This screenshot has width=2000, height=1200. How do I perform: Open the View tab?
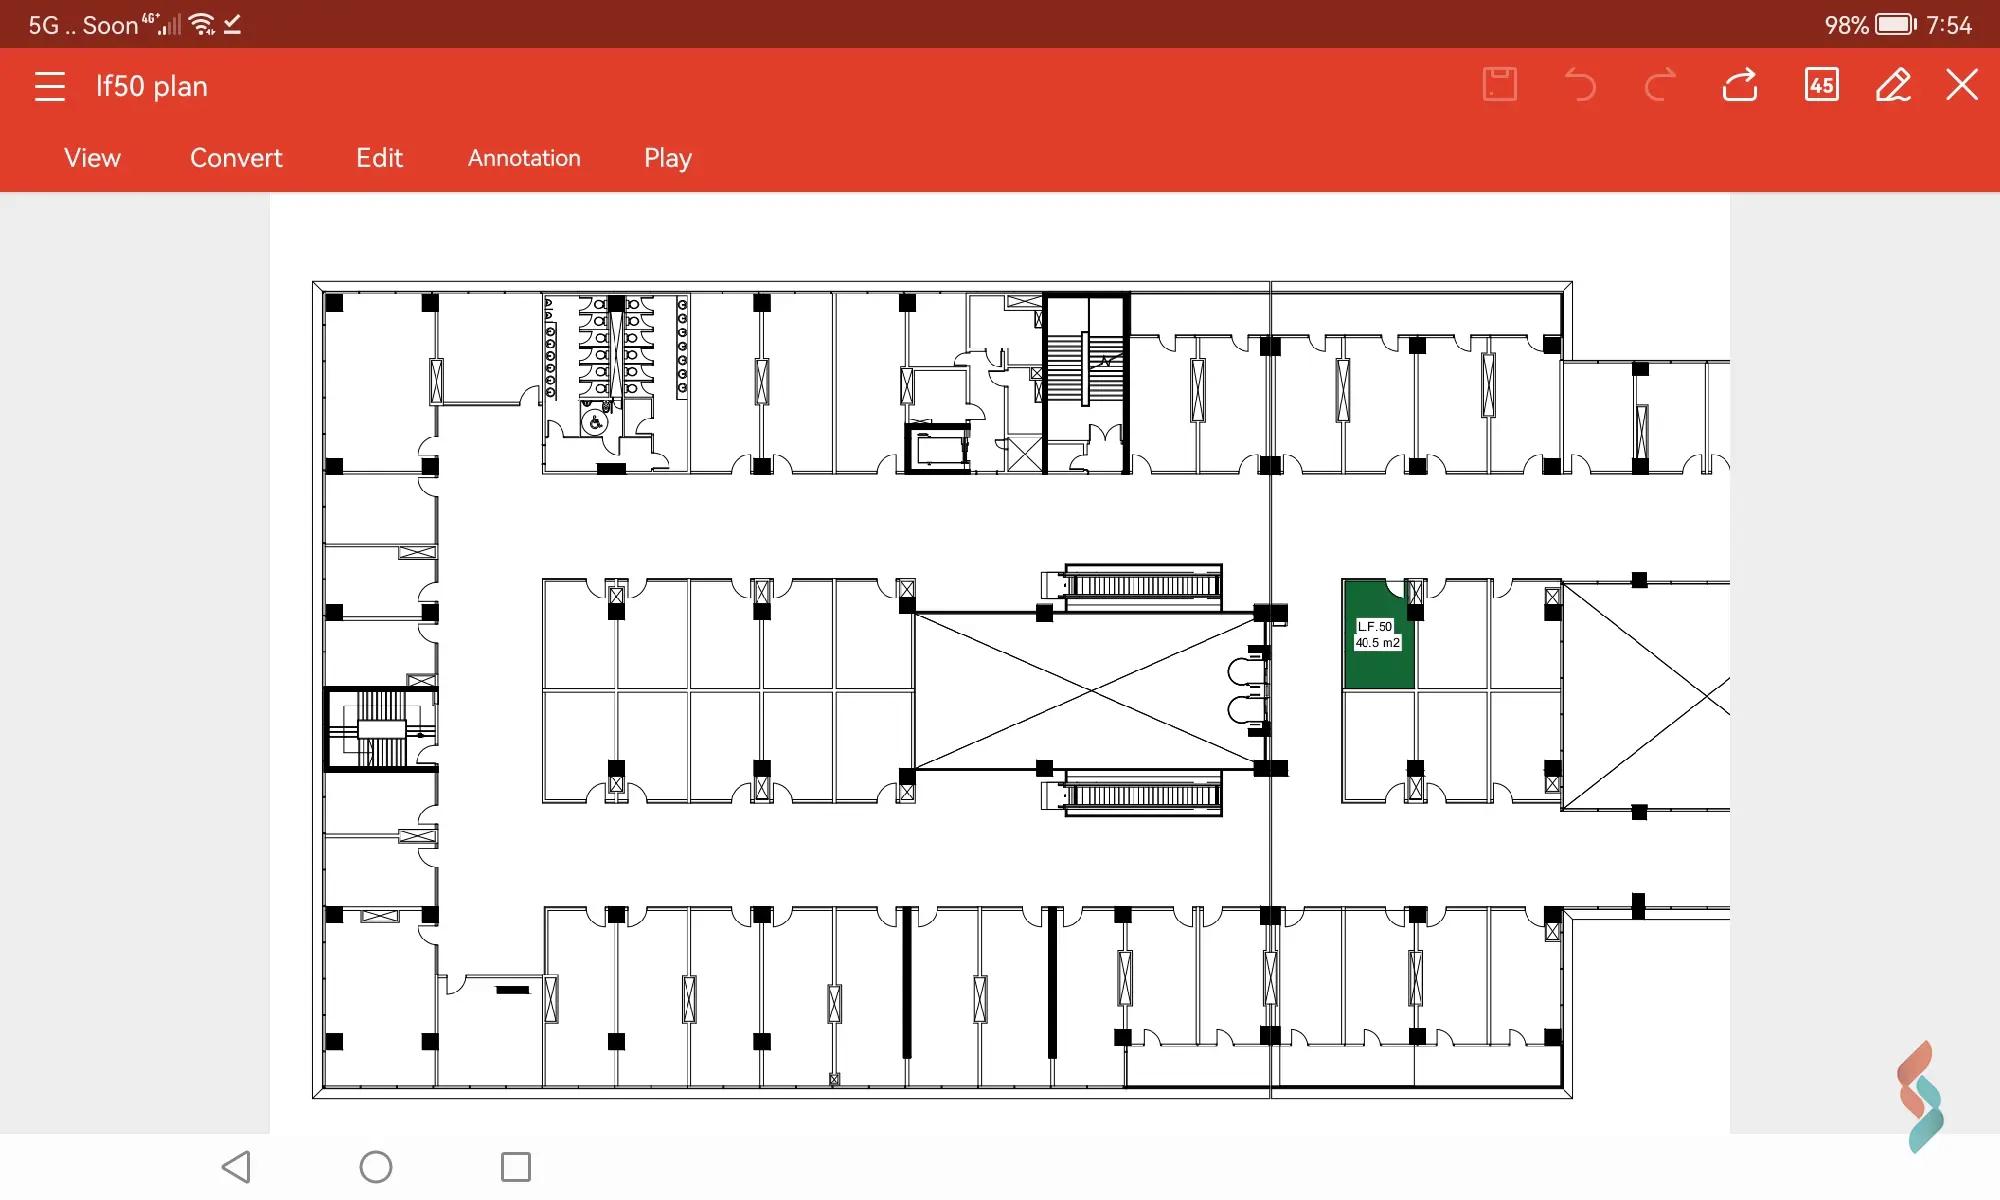coord(92,158)
